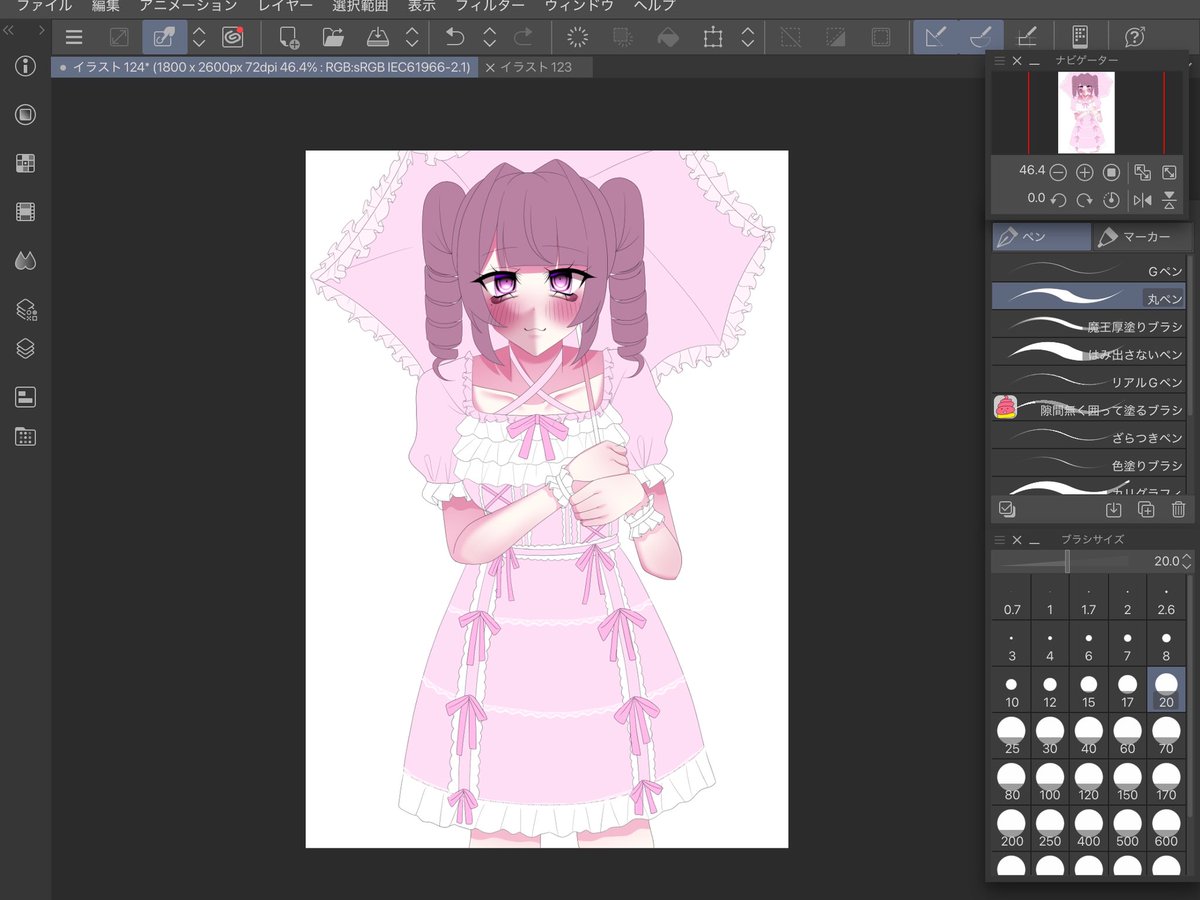Open the smartphone connection icon
Screen dimensions: 1200x900
coord(1080,38)
